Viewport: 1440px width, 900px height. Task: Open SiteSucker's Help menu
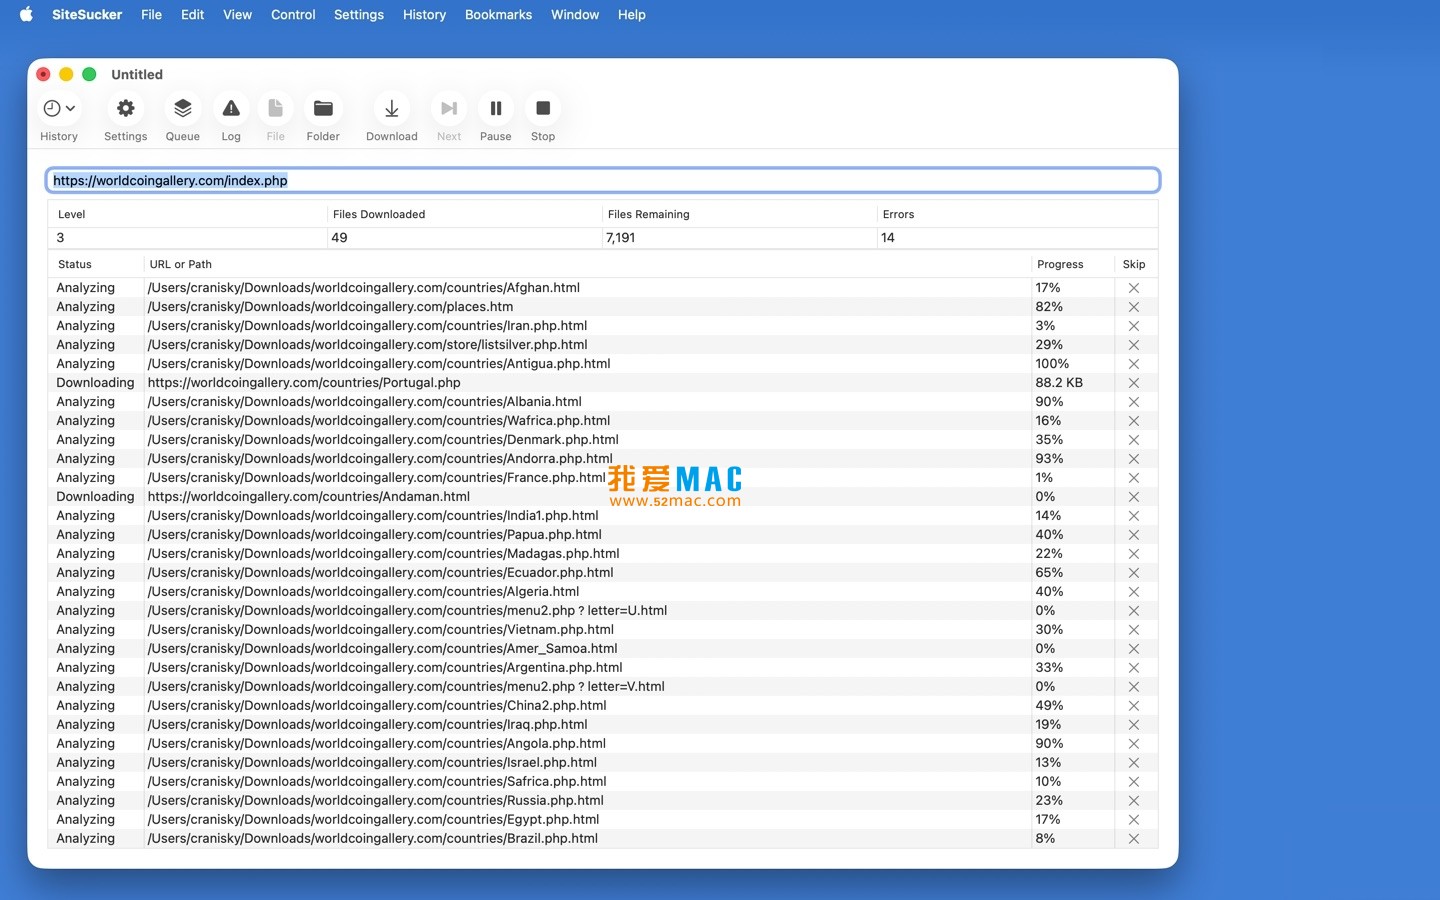tap(631, 14)
